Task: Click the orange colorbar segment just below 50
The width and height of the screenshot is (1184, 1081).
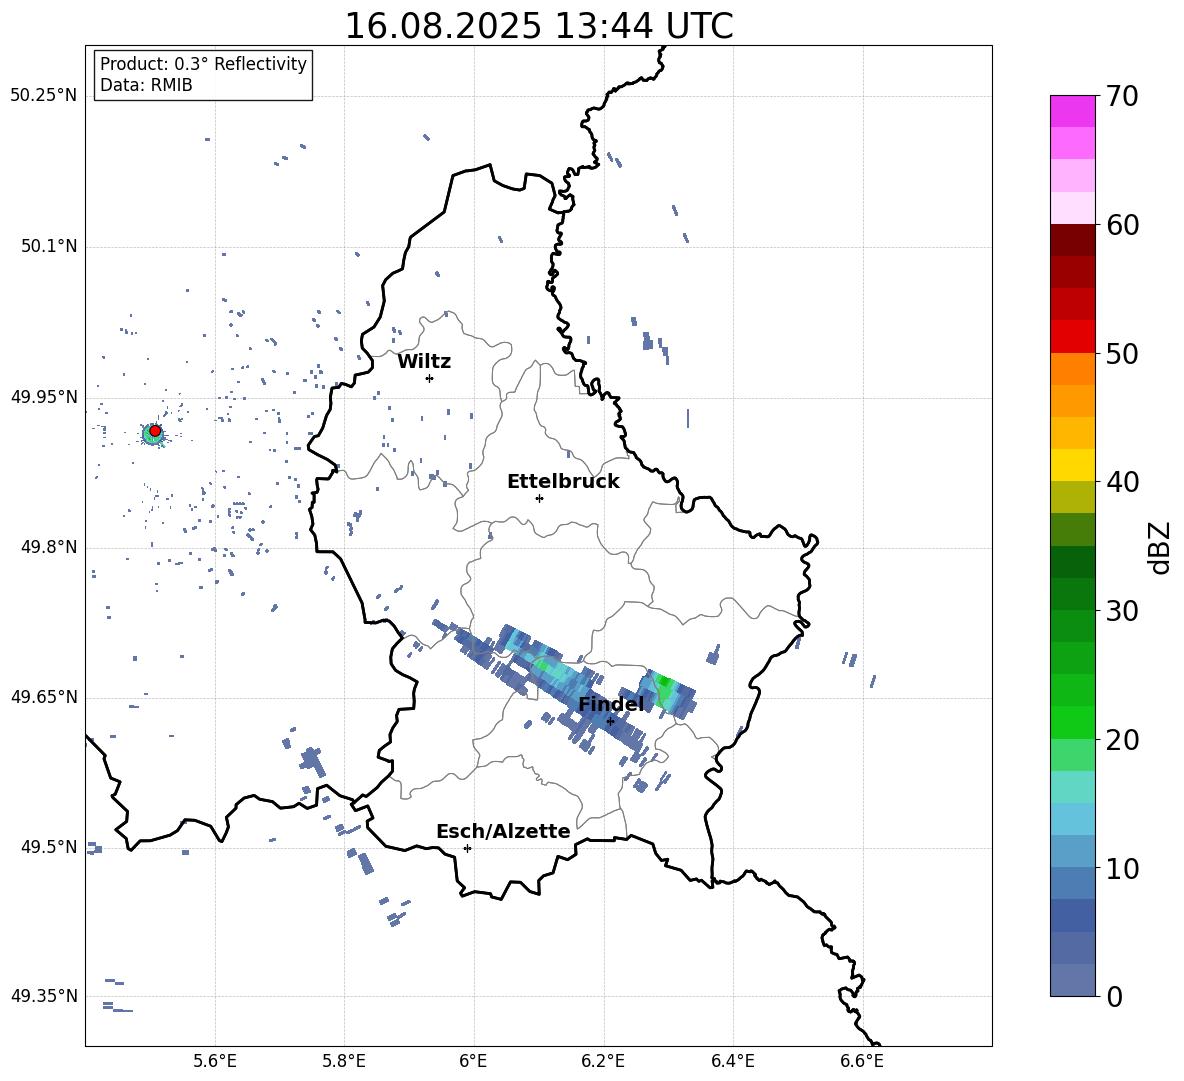Action: point(1072,369)
